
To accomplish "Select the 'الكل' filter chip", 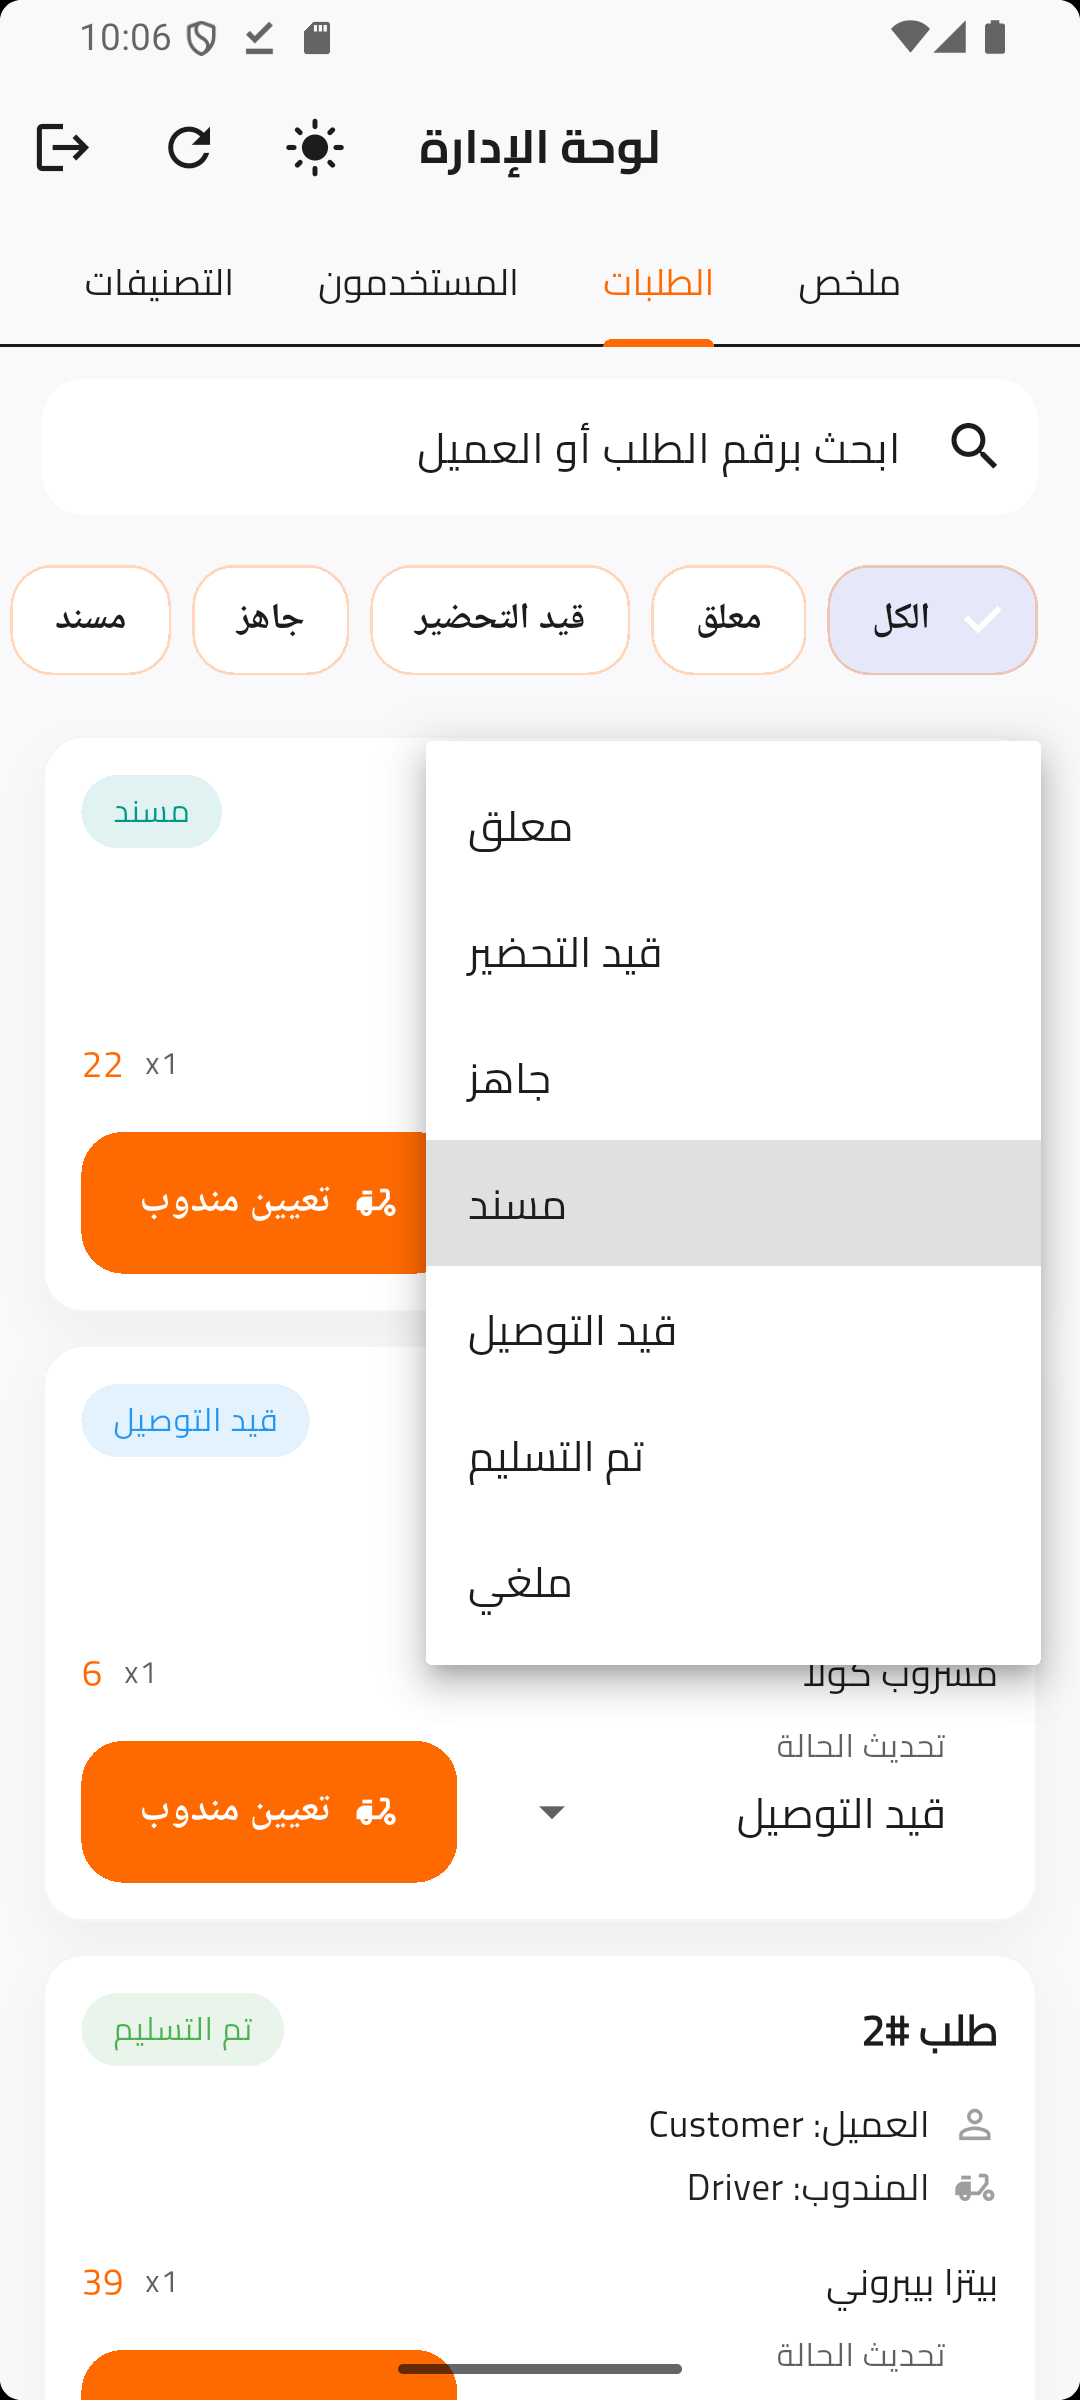I will pyautogui.click(x=931, y=620).
